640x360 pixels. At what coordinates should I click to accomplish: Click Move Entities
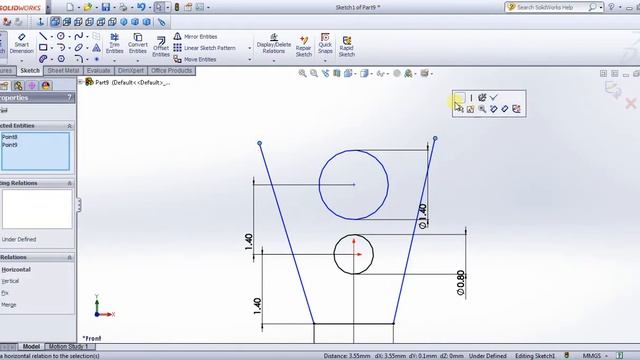[195, 59]
